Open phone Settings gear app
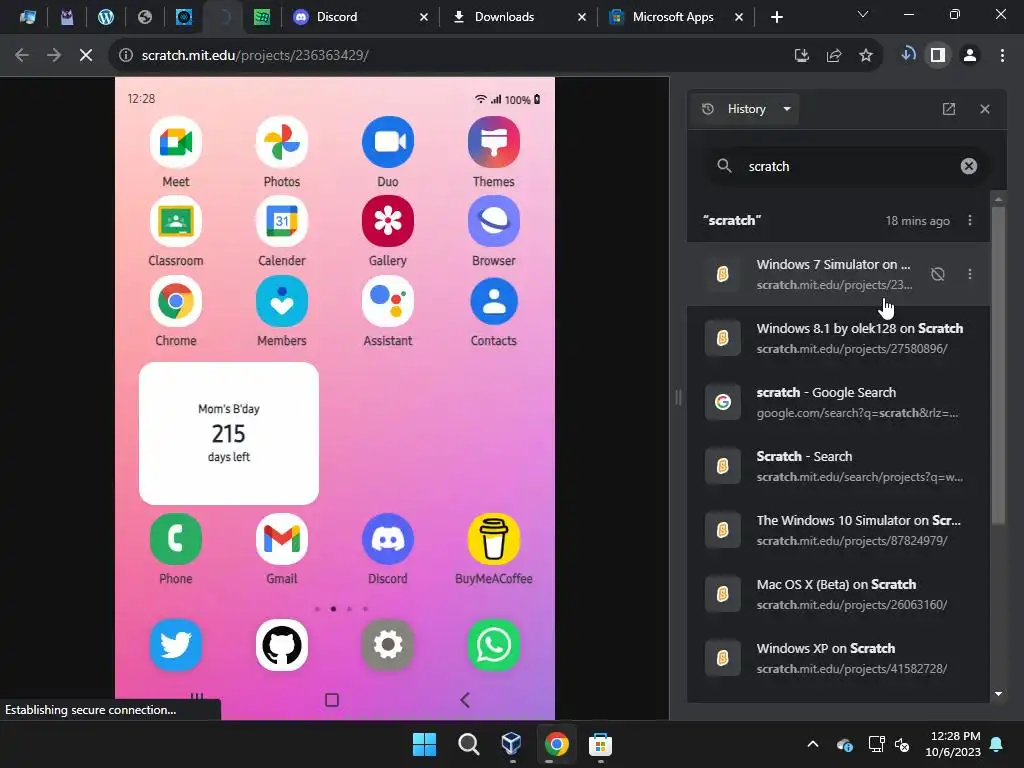The height and width of the screenshot is (768, 1024). (388, 645)
